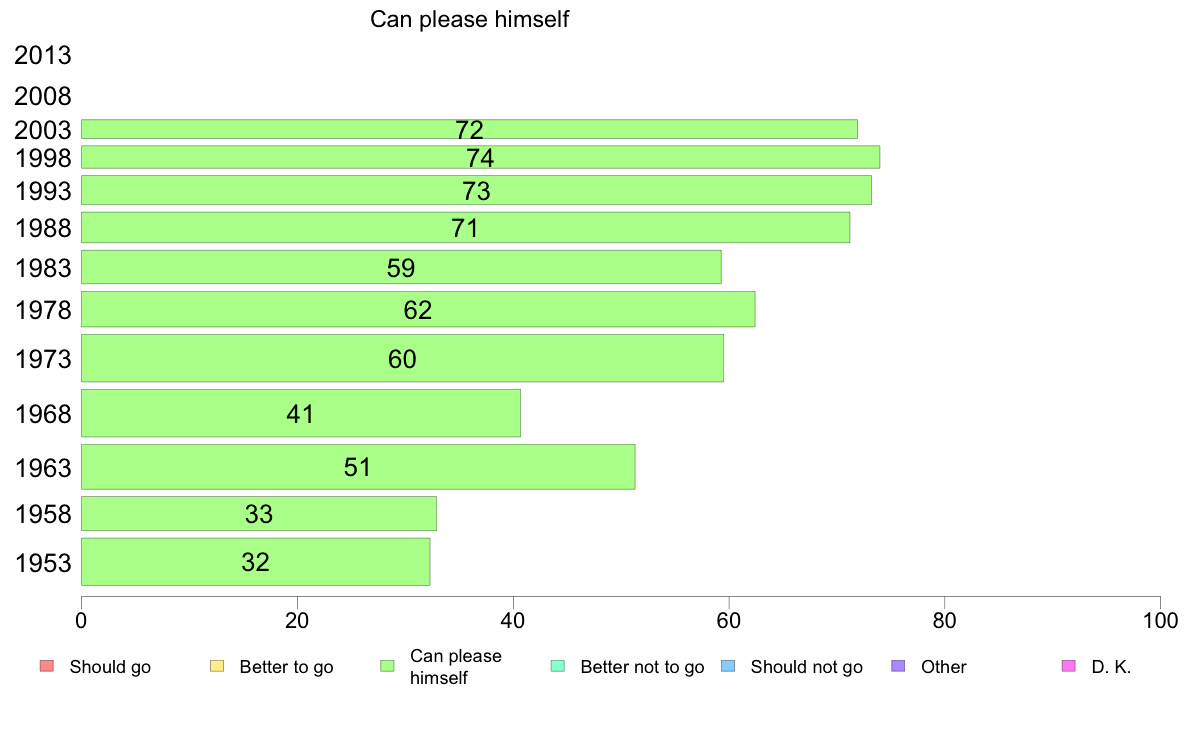The image size is (1188, 736).
Task: Select the green Can please himself swatch
Action: click(x=387, y=666)
